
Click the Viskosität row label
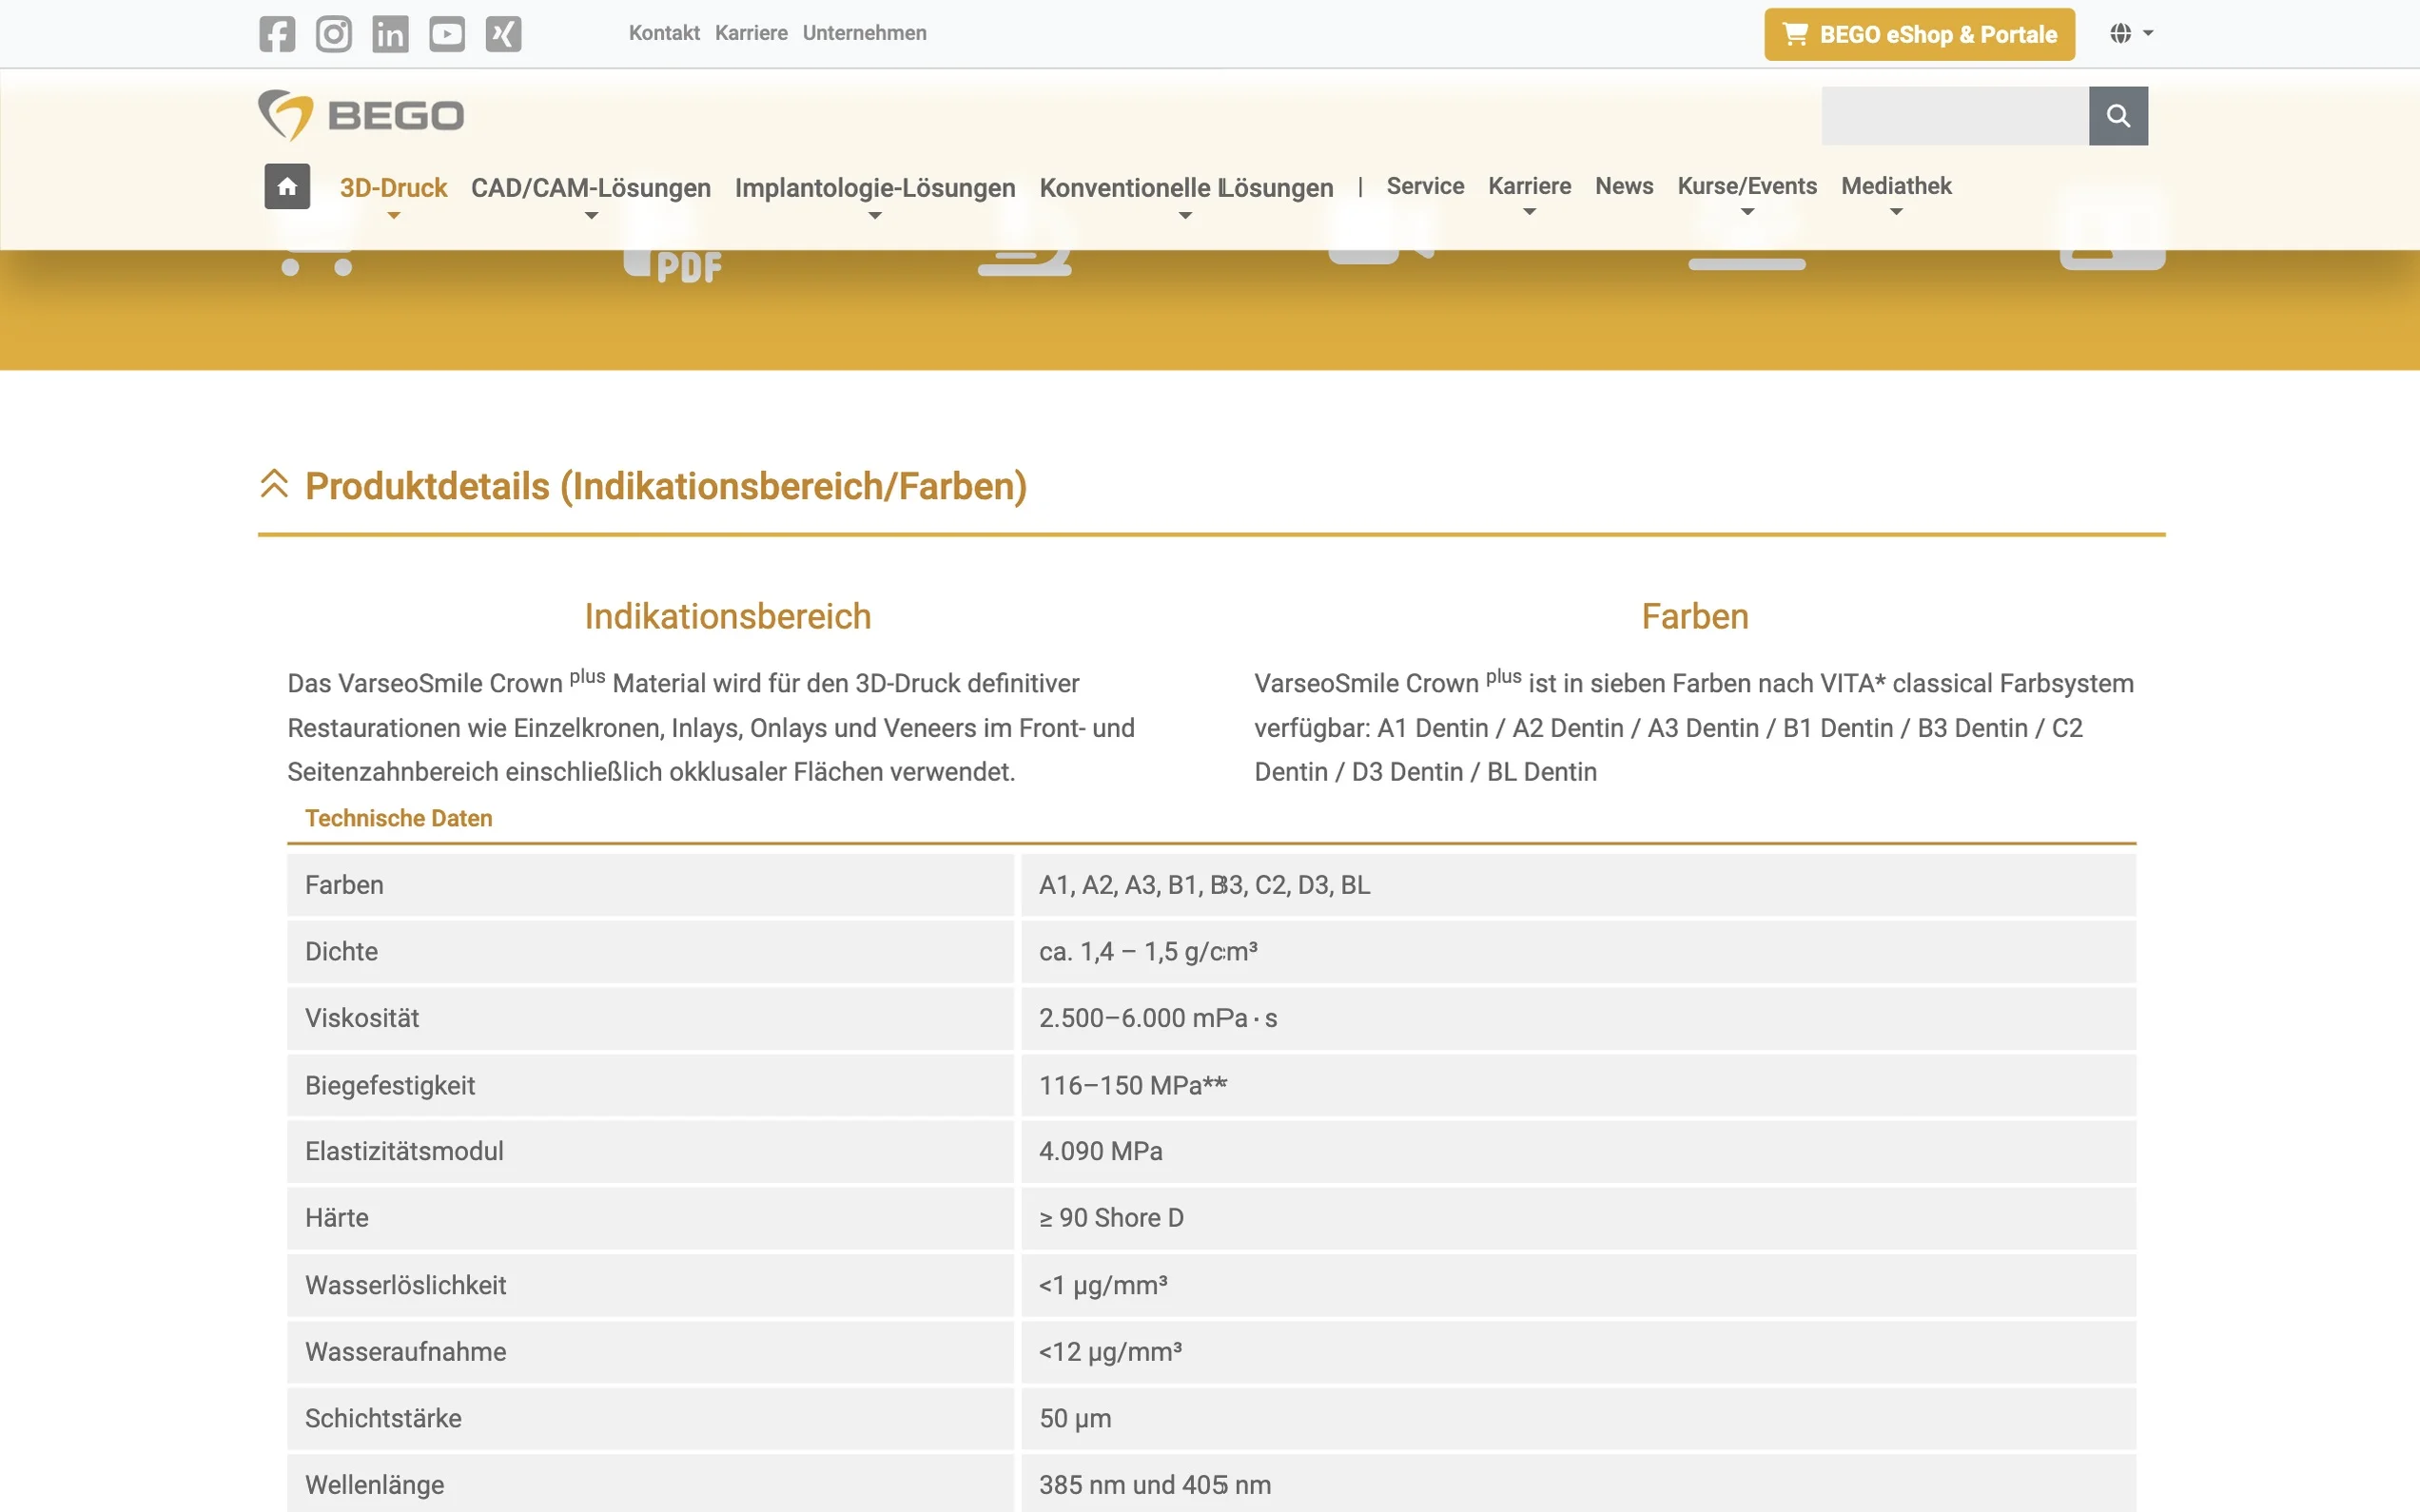click(362, 1018)
